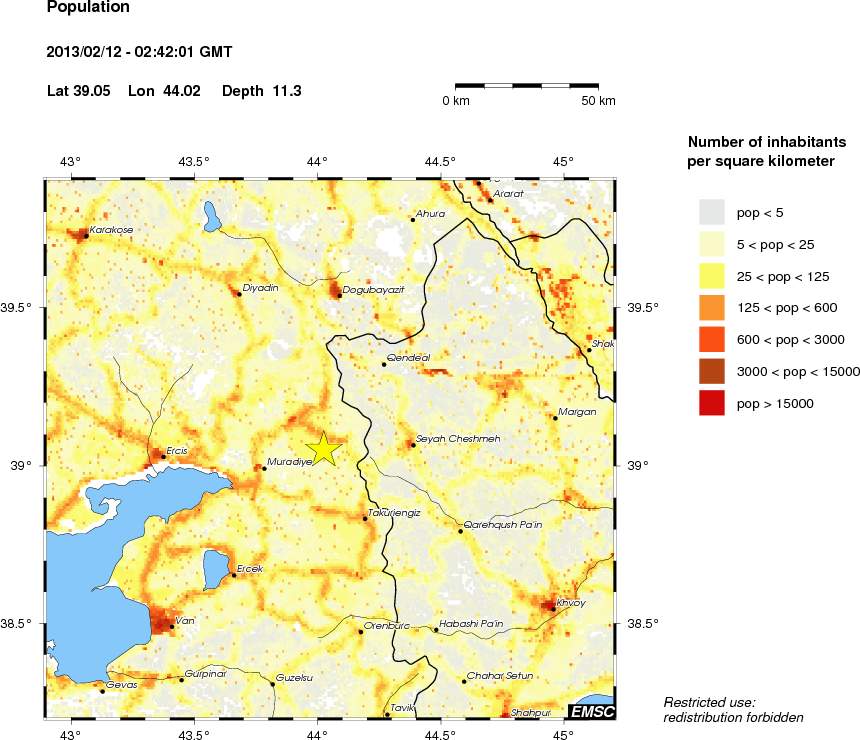Click the brown 3000 < pop < 15000 swatch
The image size is (860, 740).
711,371
